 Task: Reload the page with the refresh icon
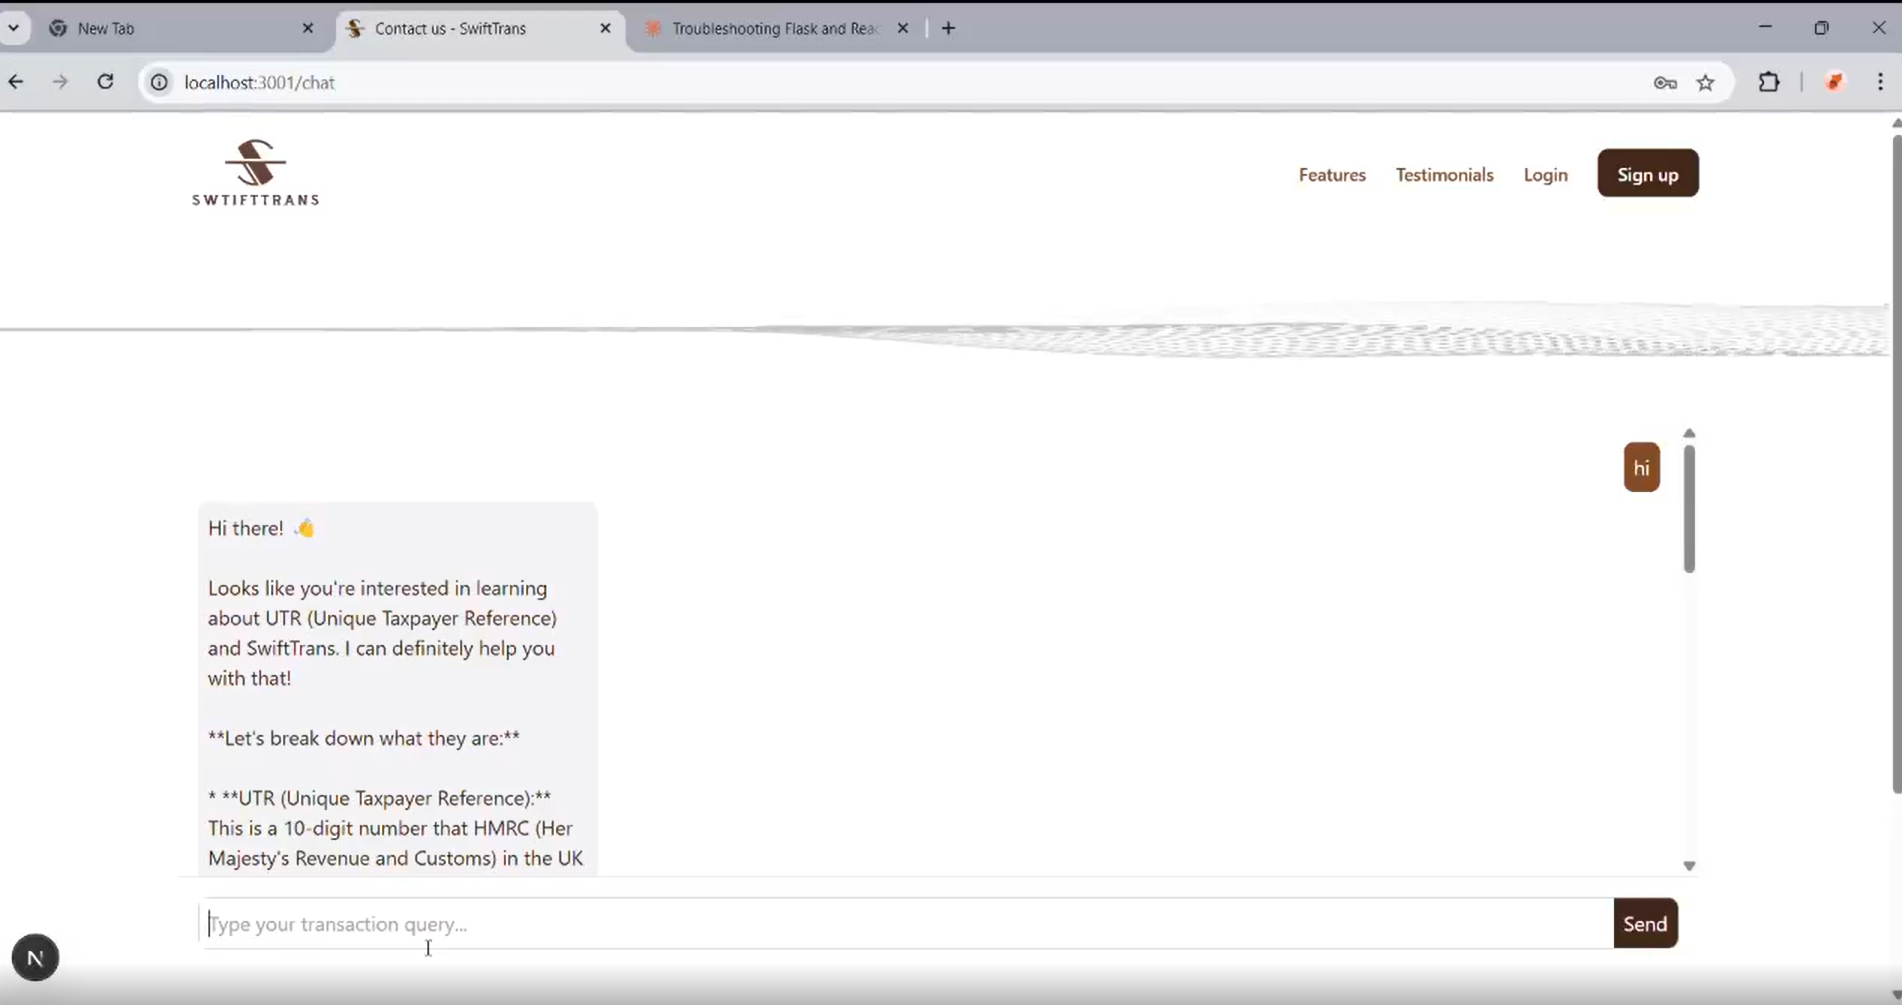pos(105,82)
